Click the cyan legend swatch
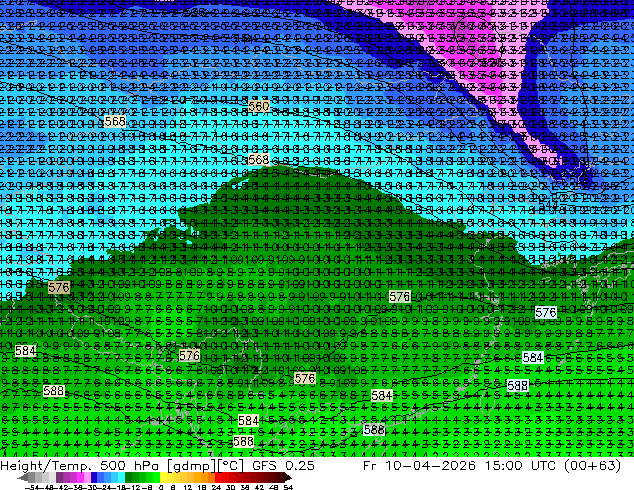The image size is (634, 490). (x=121, y=477)
